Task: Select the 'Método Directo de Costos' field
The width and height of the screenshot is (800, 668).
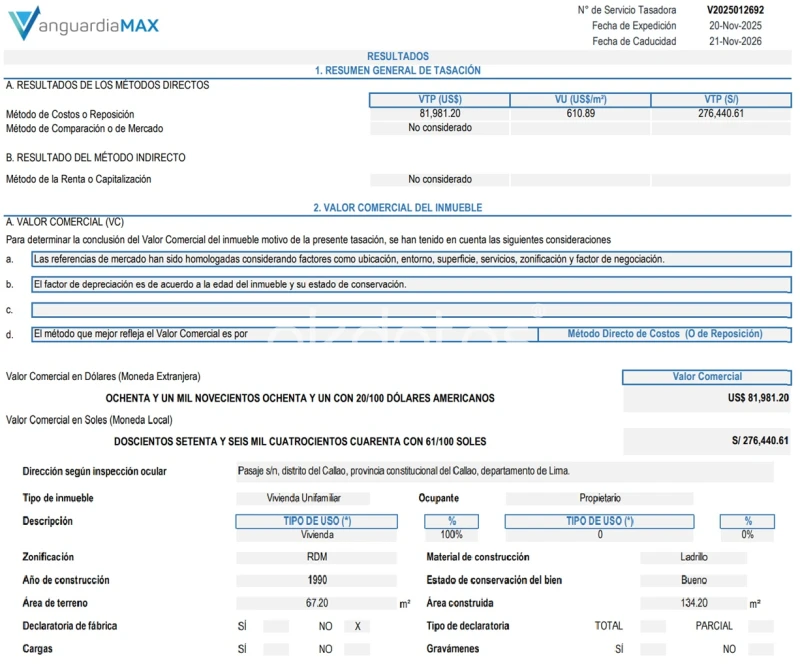Action: coord(664,334)
